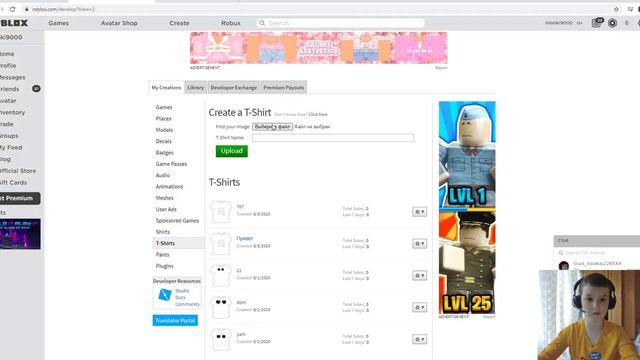Open the Translator Portal button
640x360 pixels.
pyautogui.click(x=175, y=320)
